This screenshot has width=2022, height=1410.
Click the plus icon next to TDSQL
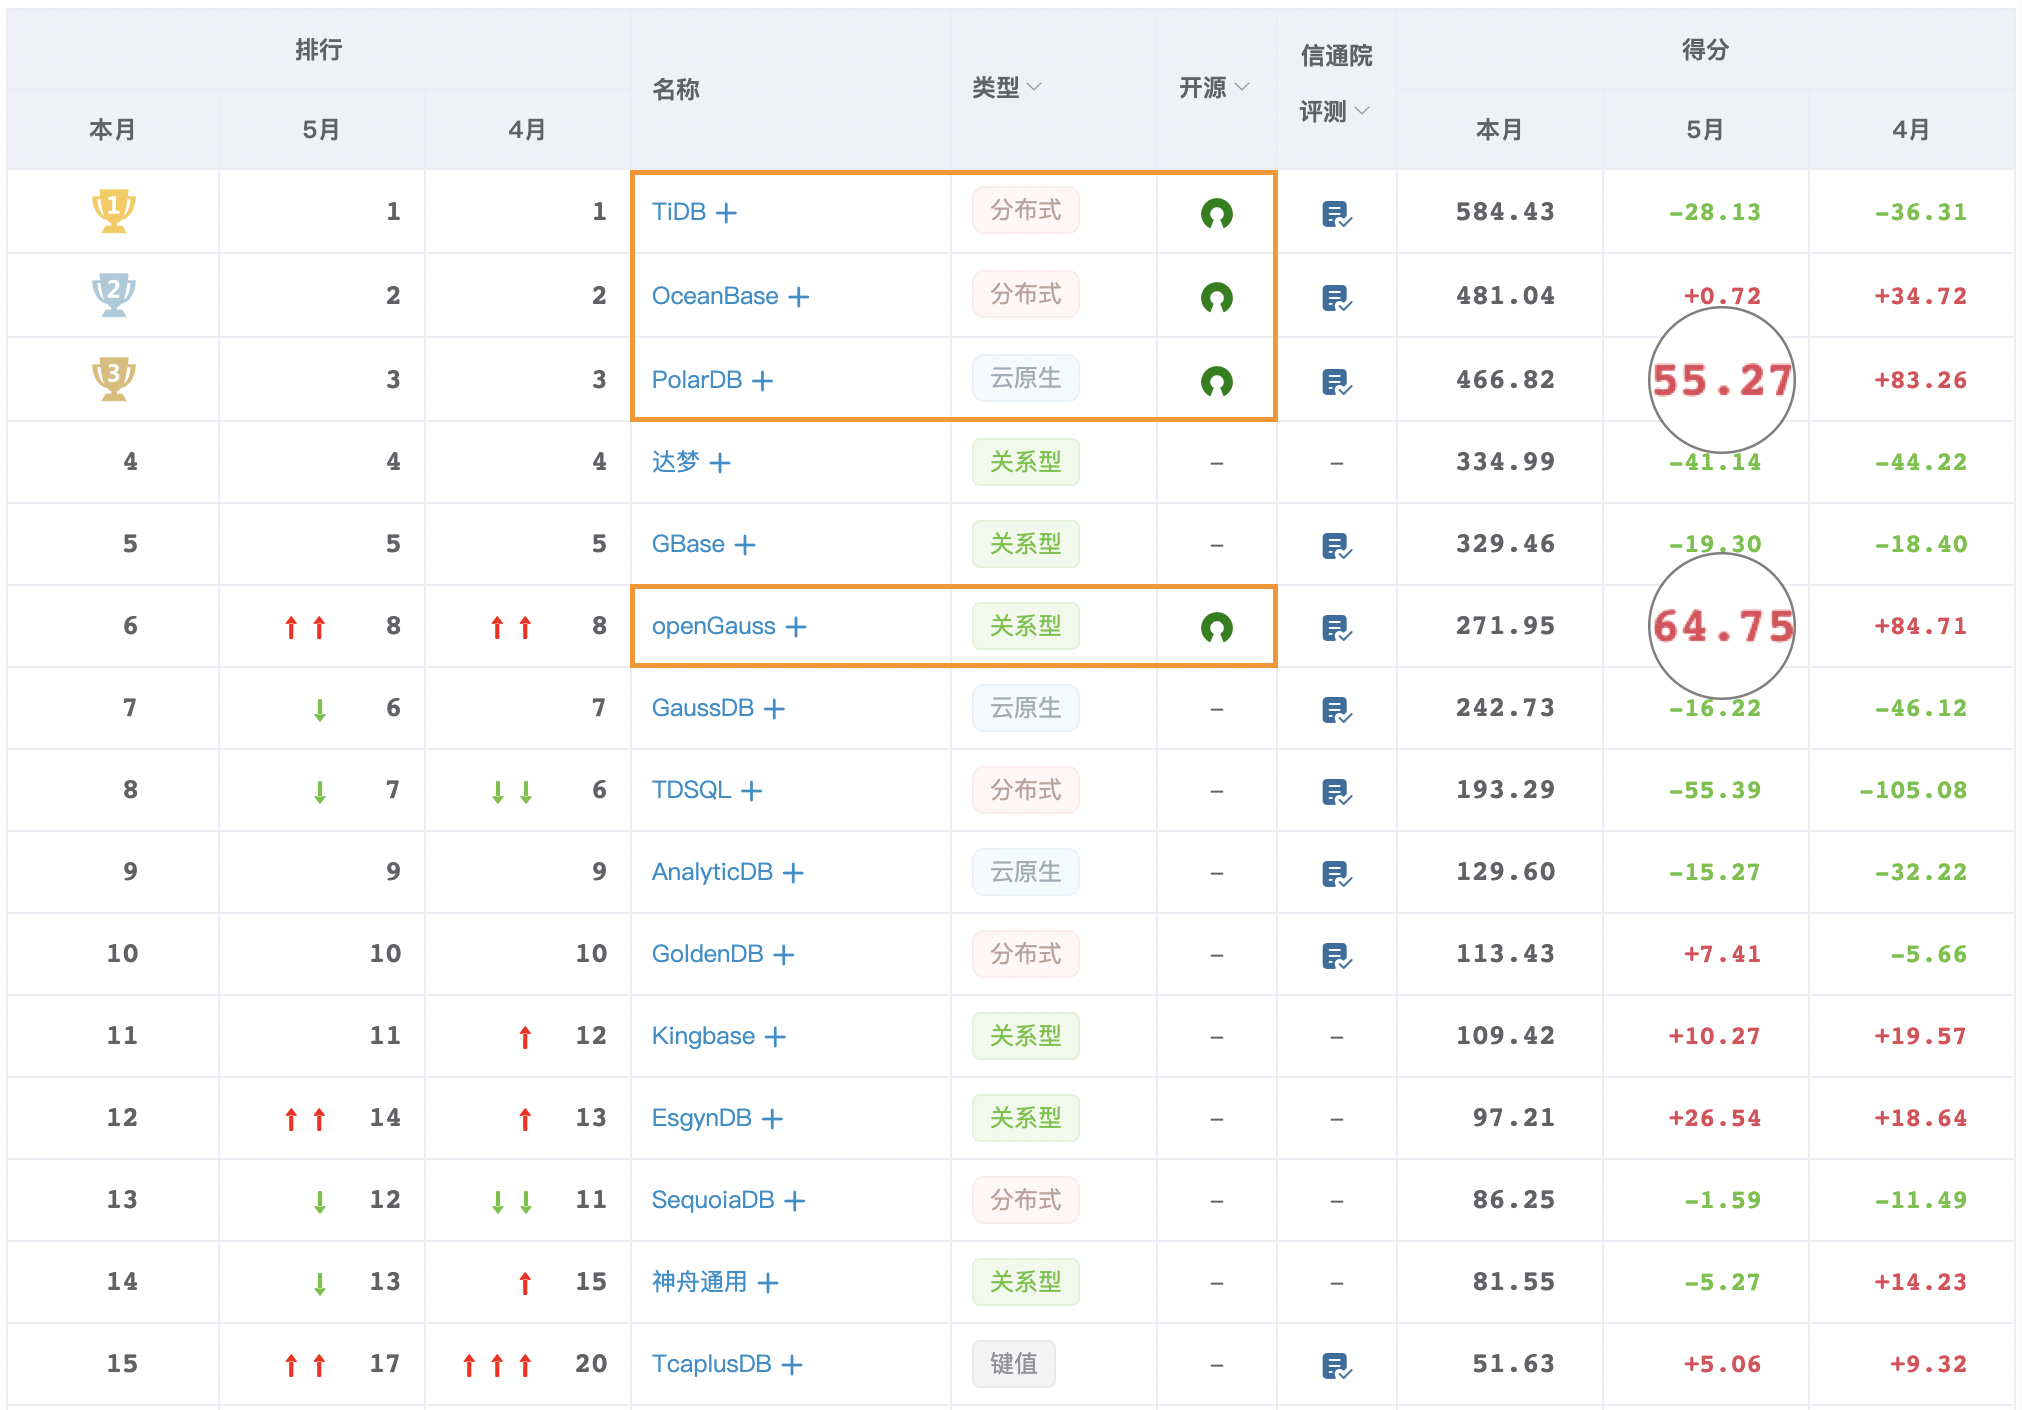pyautogui.click(x=752, y=791)
